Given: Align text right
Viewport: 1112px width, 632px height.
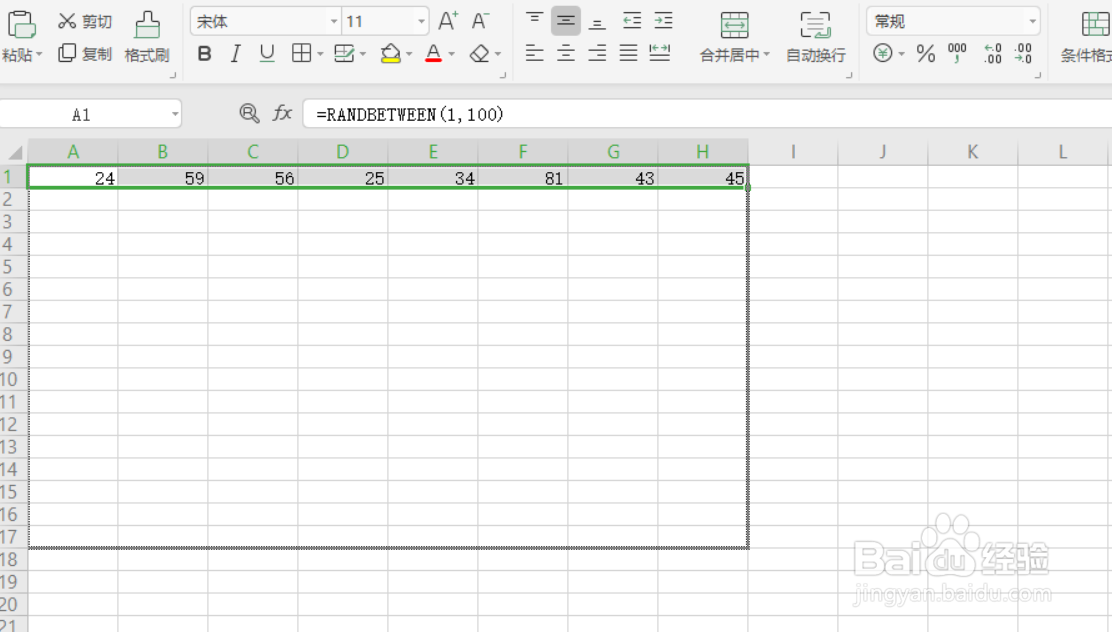Looking at the screenshot, I should 597,53.
